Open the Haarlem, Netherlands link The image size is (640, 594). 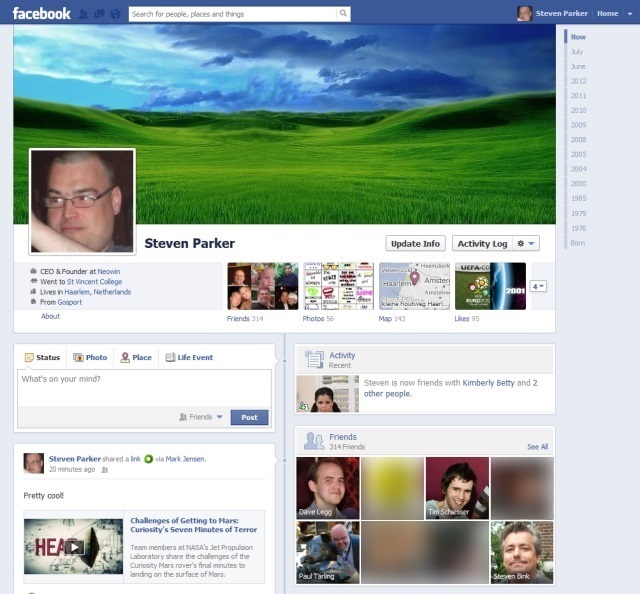pyautogui.click(x=98, y=292)
